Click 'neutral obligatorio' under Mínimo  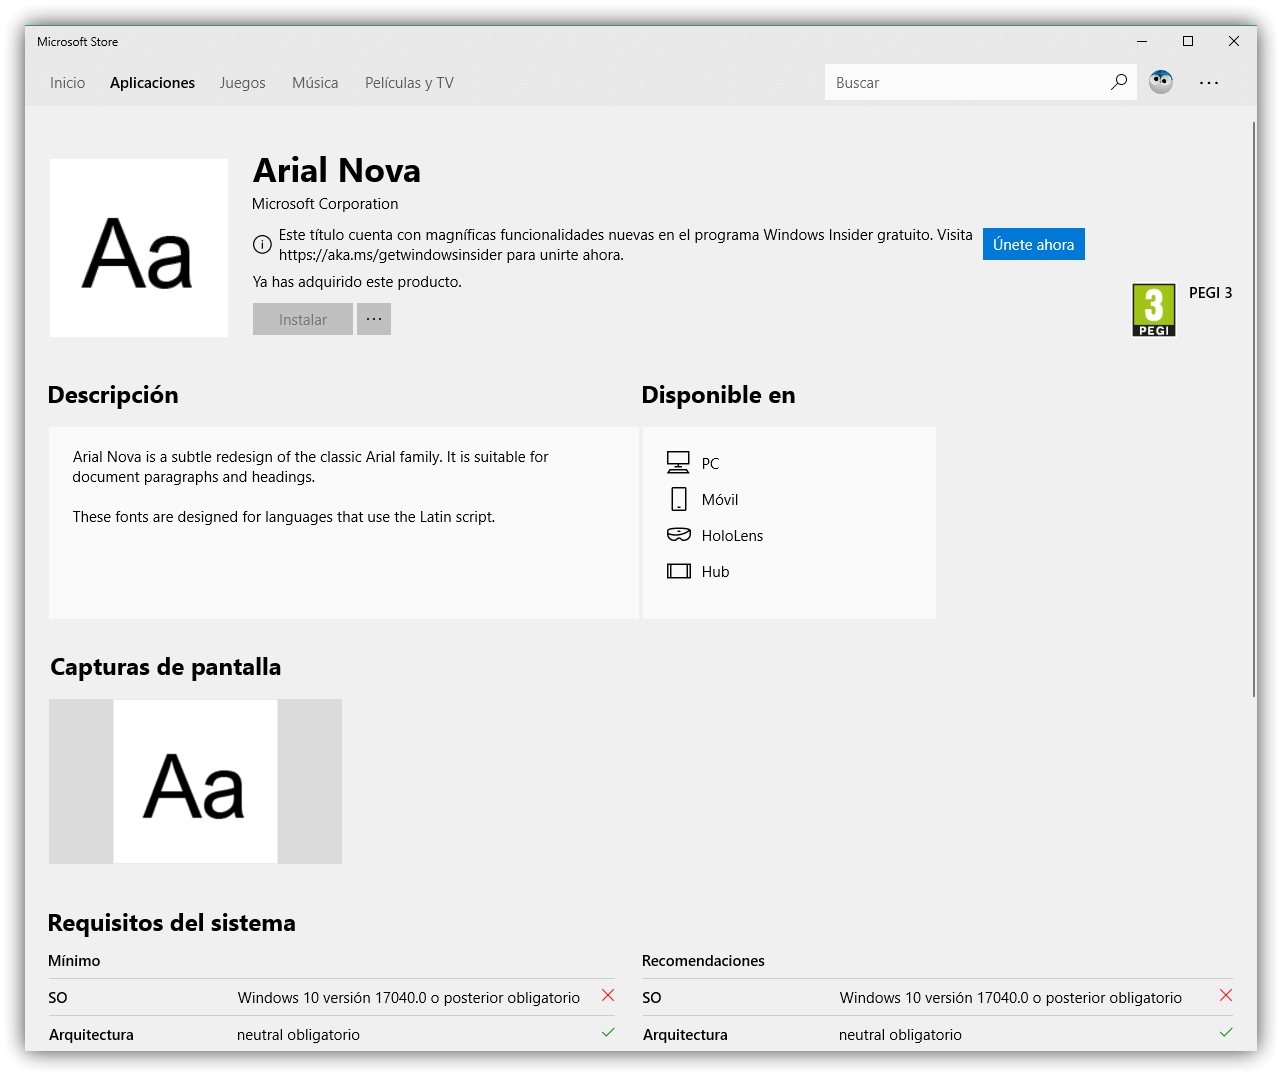pos(298,1035)
